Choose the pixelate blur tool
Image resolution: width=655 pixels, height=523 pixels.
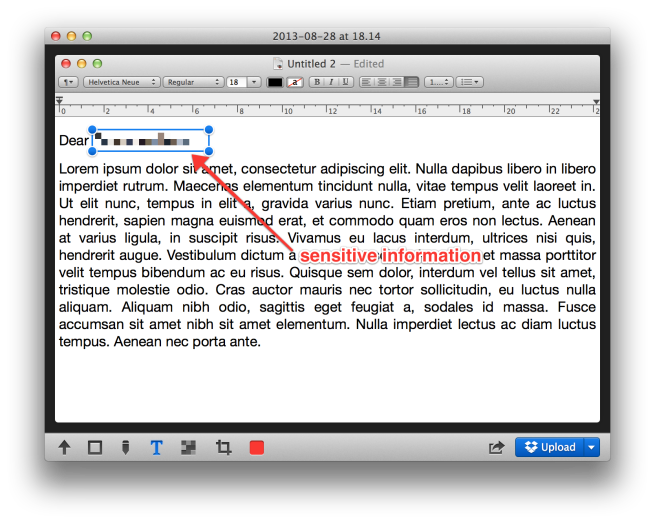(188, 448)
